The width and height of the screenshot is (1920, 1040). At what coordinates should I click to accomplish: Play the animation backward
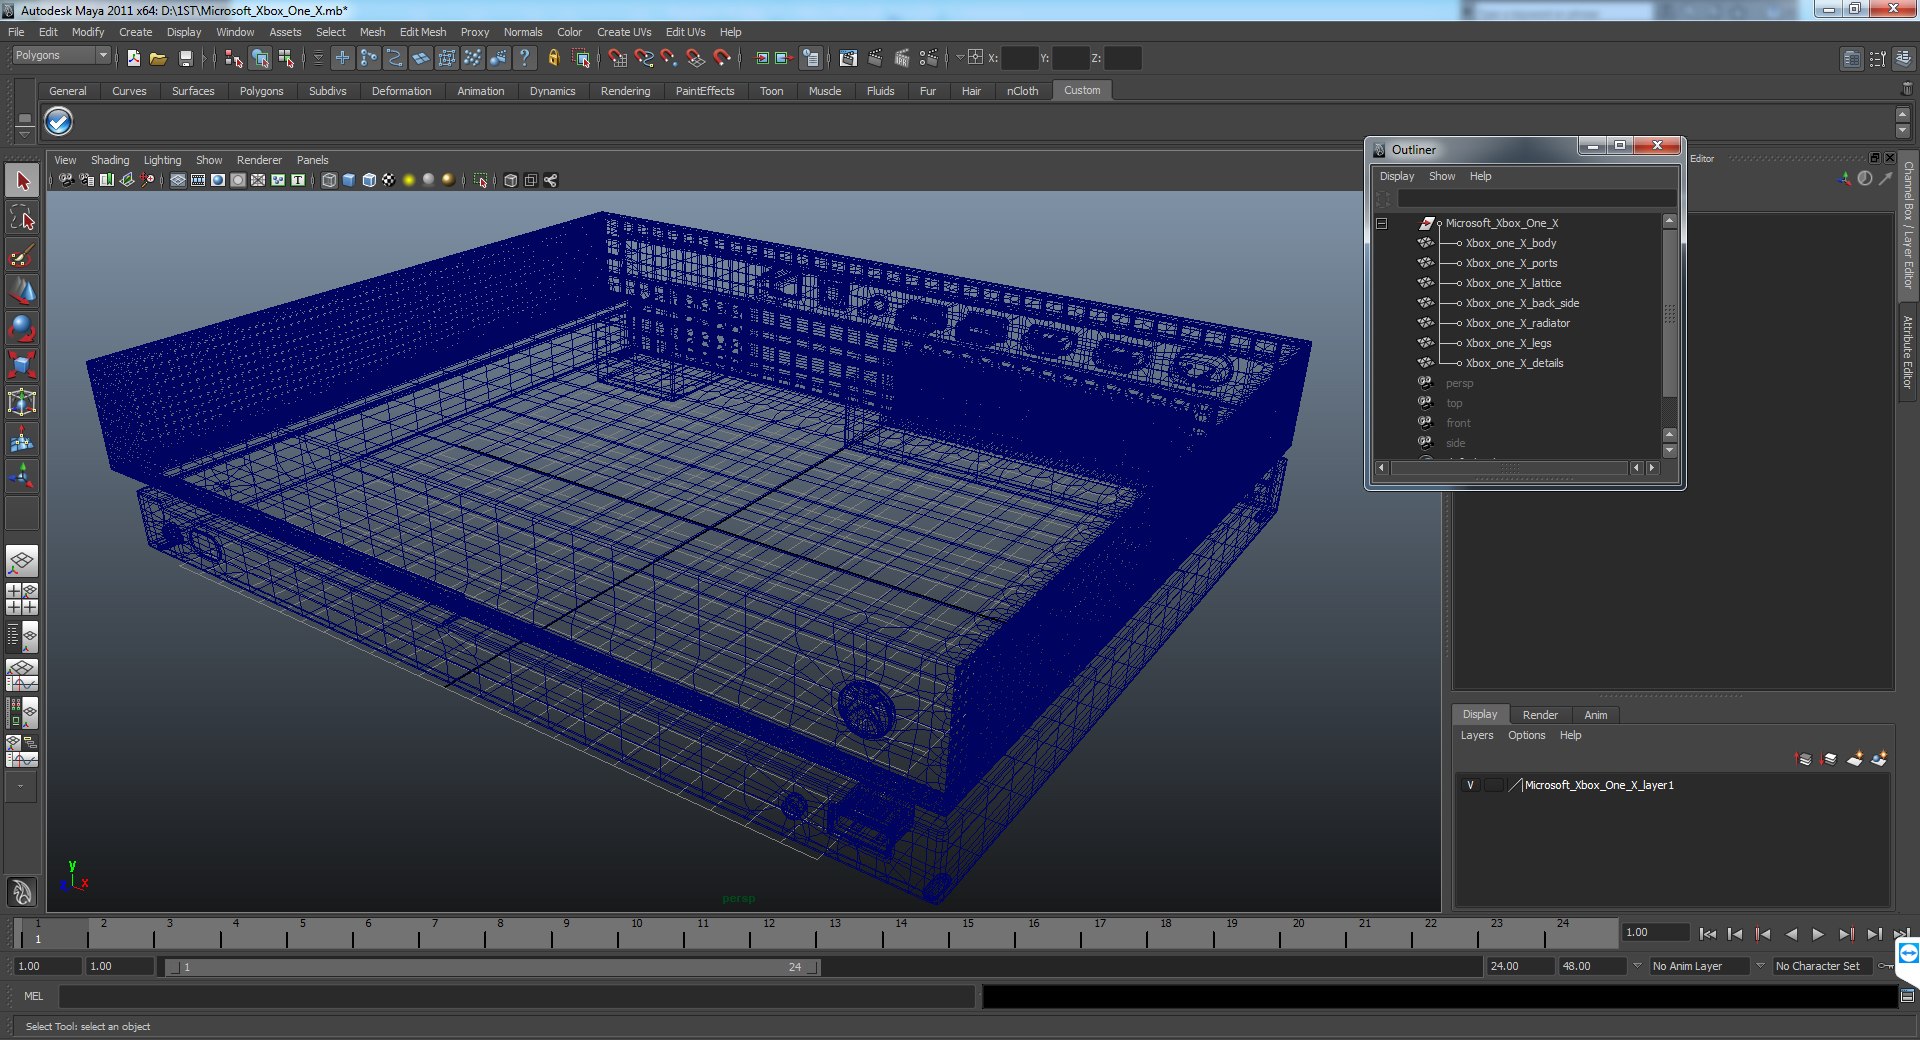[x=1791, y=934]
